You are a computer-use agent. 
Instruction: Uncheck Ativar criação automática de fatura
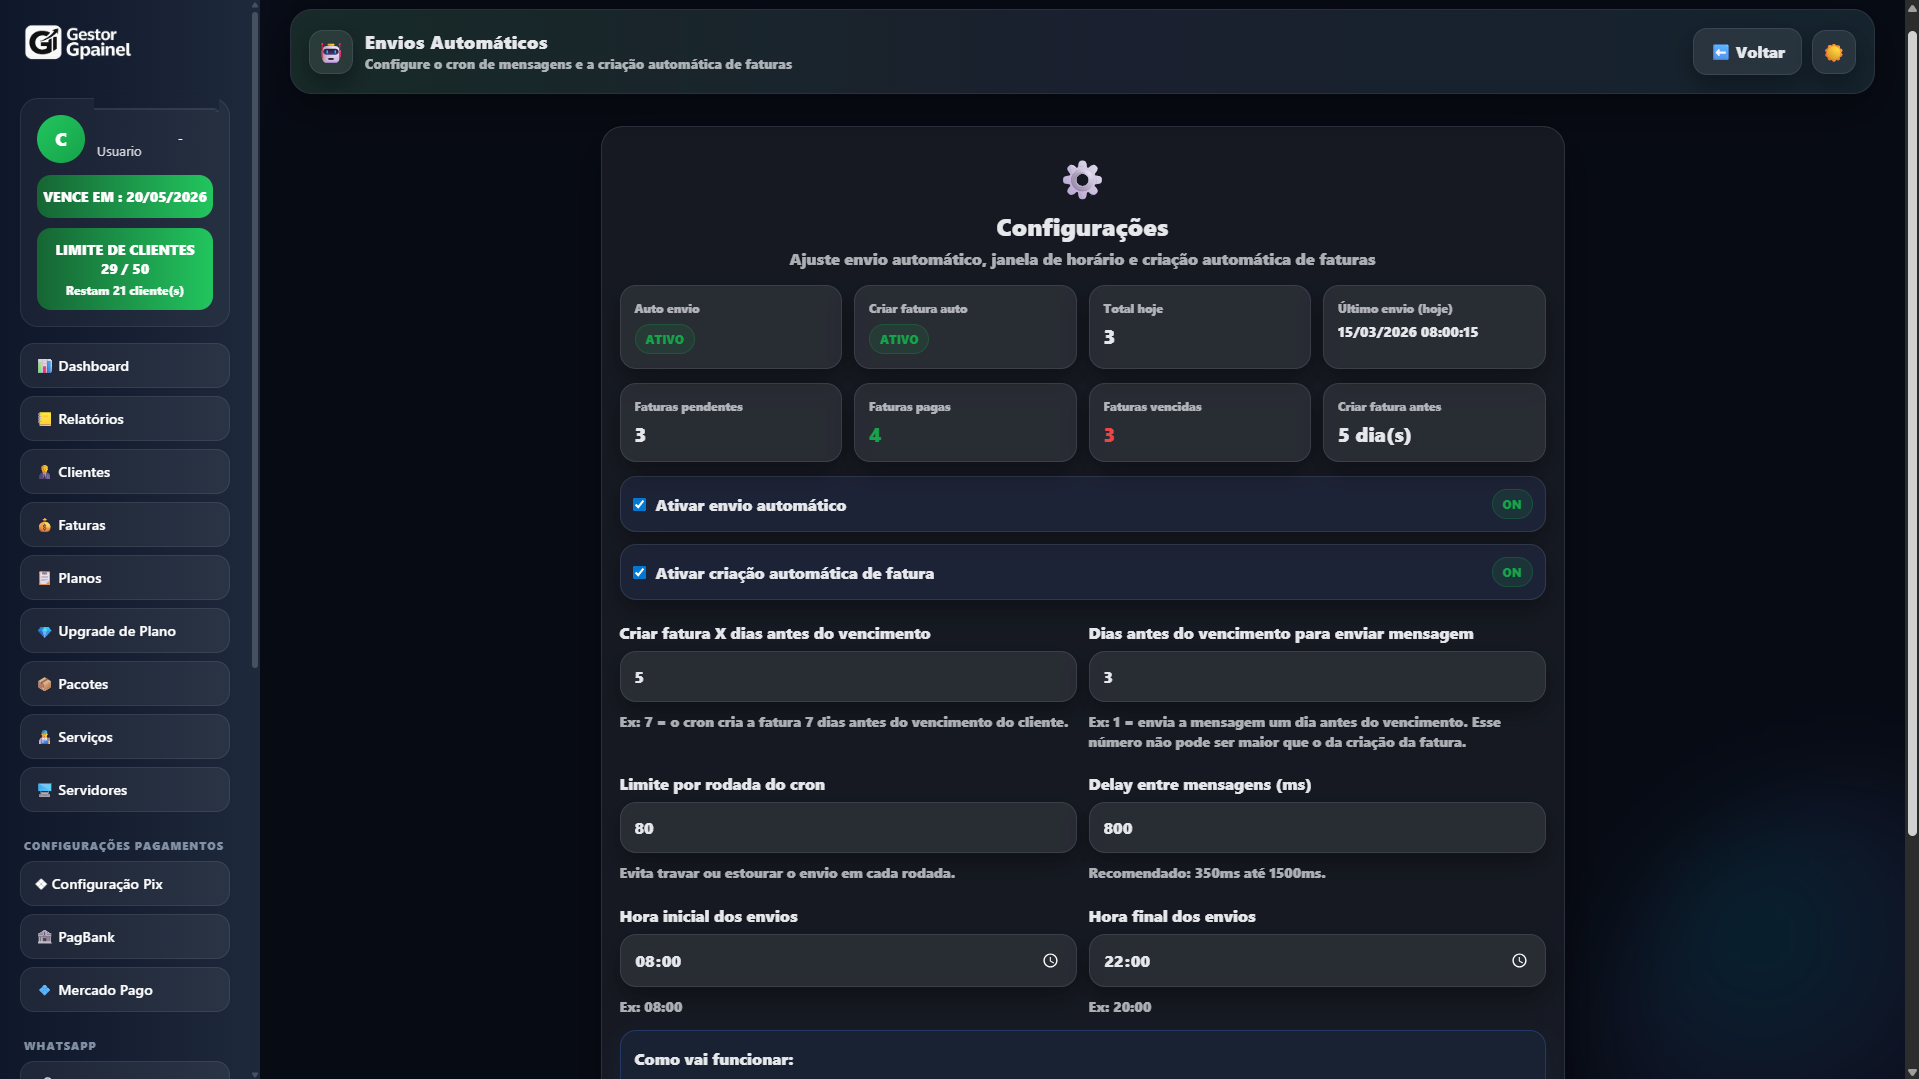[x=640, y=572]
